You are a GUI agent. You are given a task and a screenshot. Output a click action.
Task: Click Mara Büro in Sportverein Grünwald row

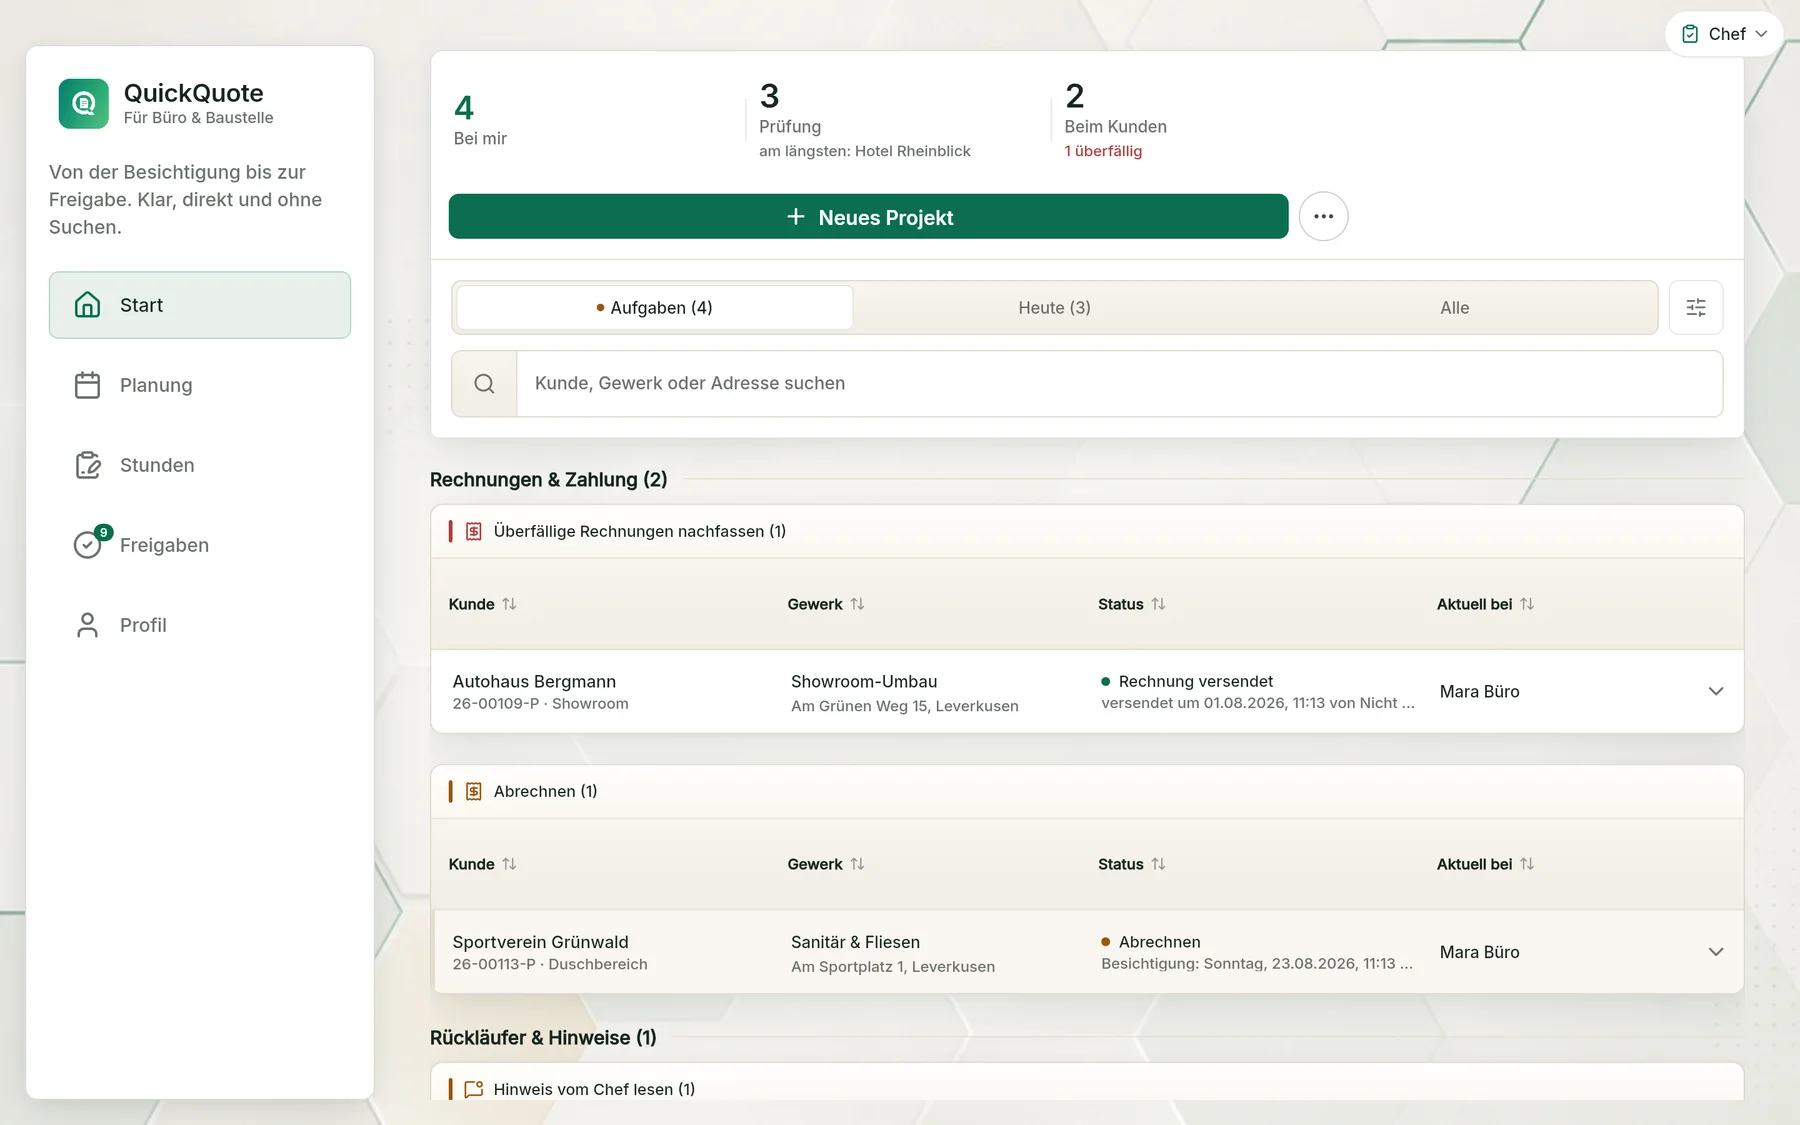click(x=1479, y=952)
